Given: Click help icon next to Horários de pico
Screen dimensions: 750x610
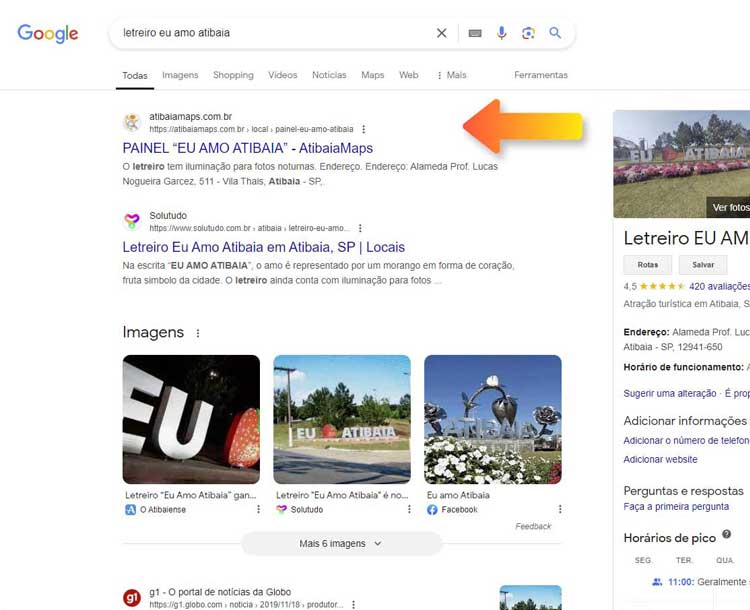Looking at the screenshot, I should point(726,534).
